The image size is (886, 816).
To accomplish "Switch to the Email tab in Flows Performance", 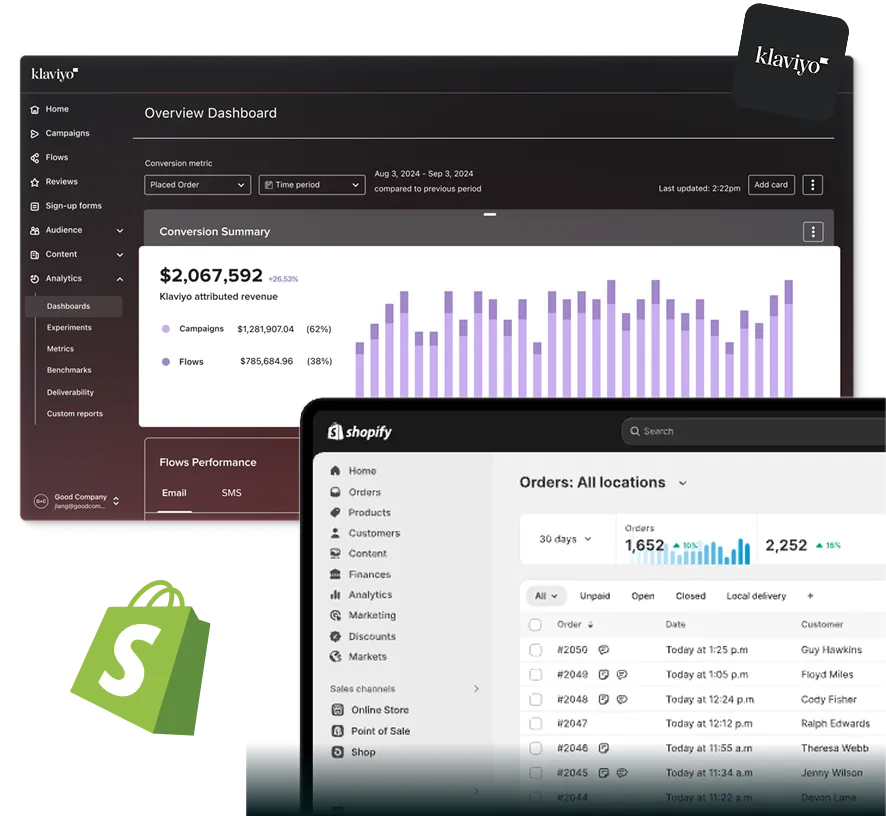I will 174,493.
